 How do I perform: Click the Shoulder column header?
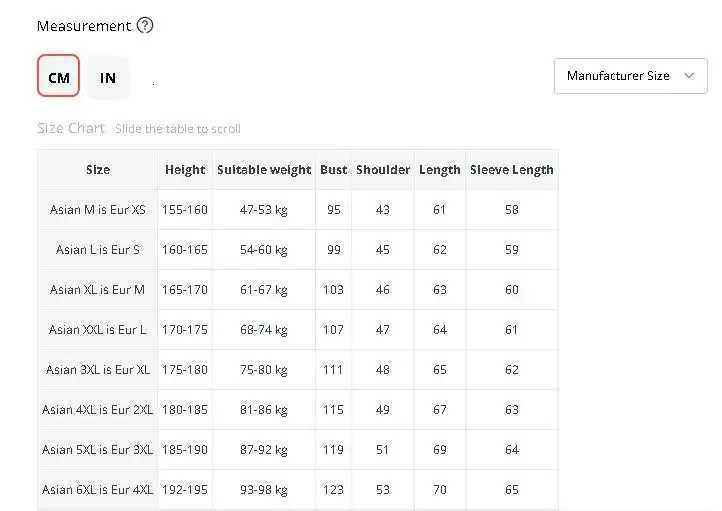(383, 170)
